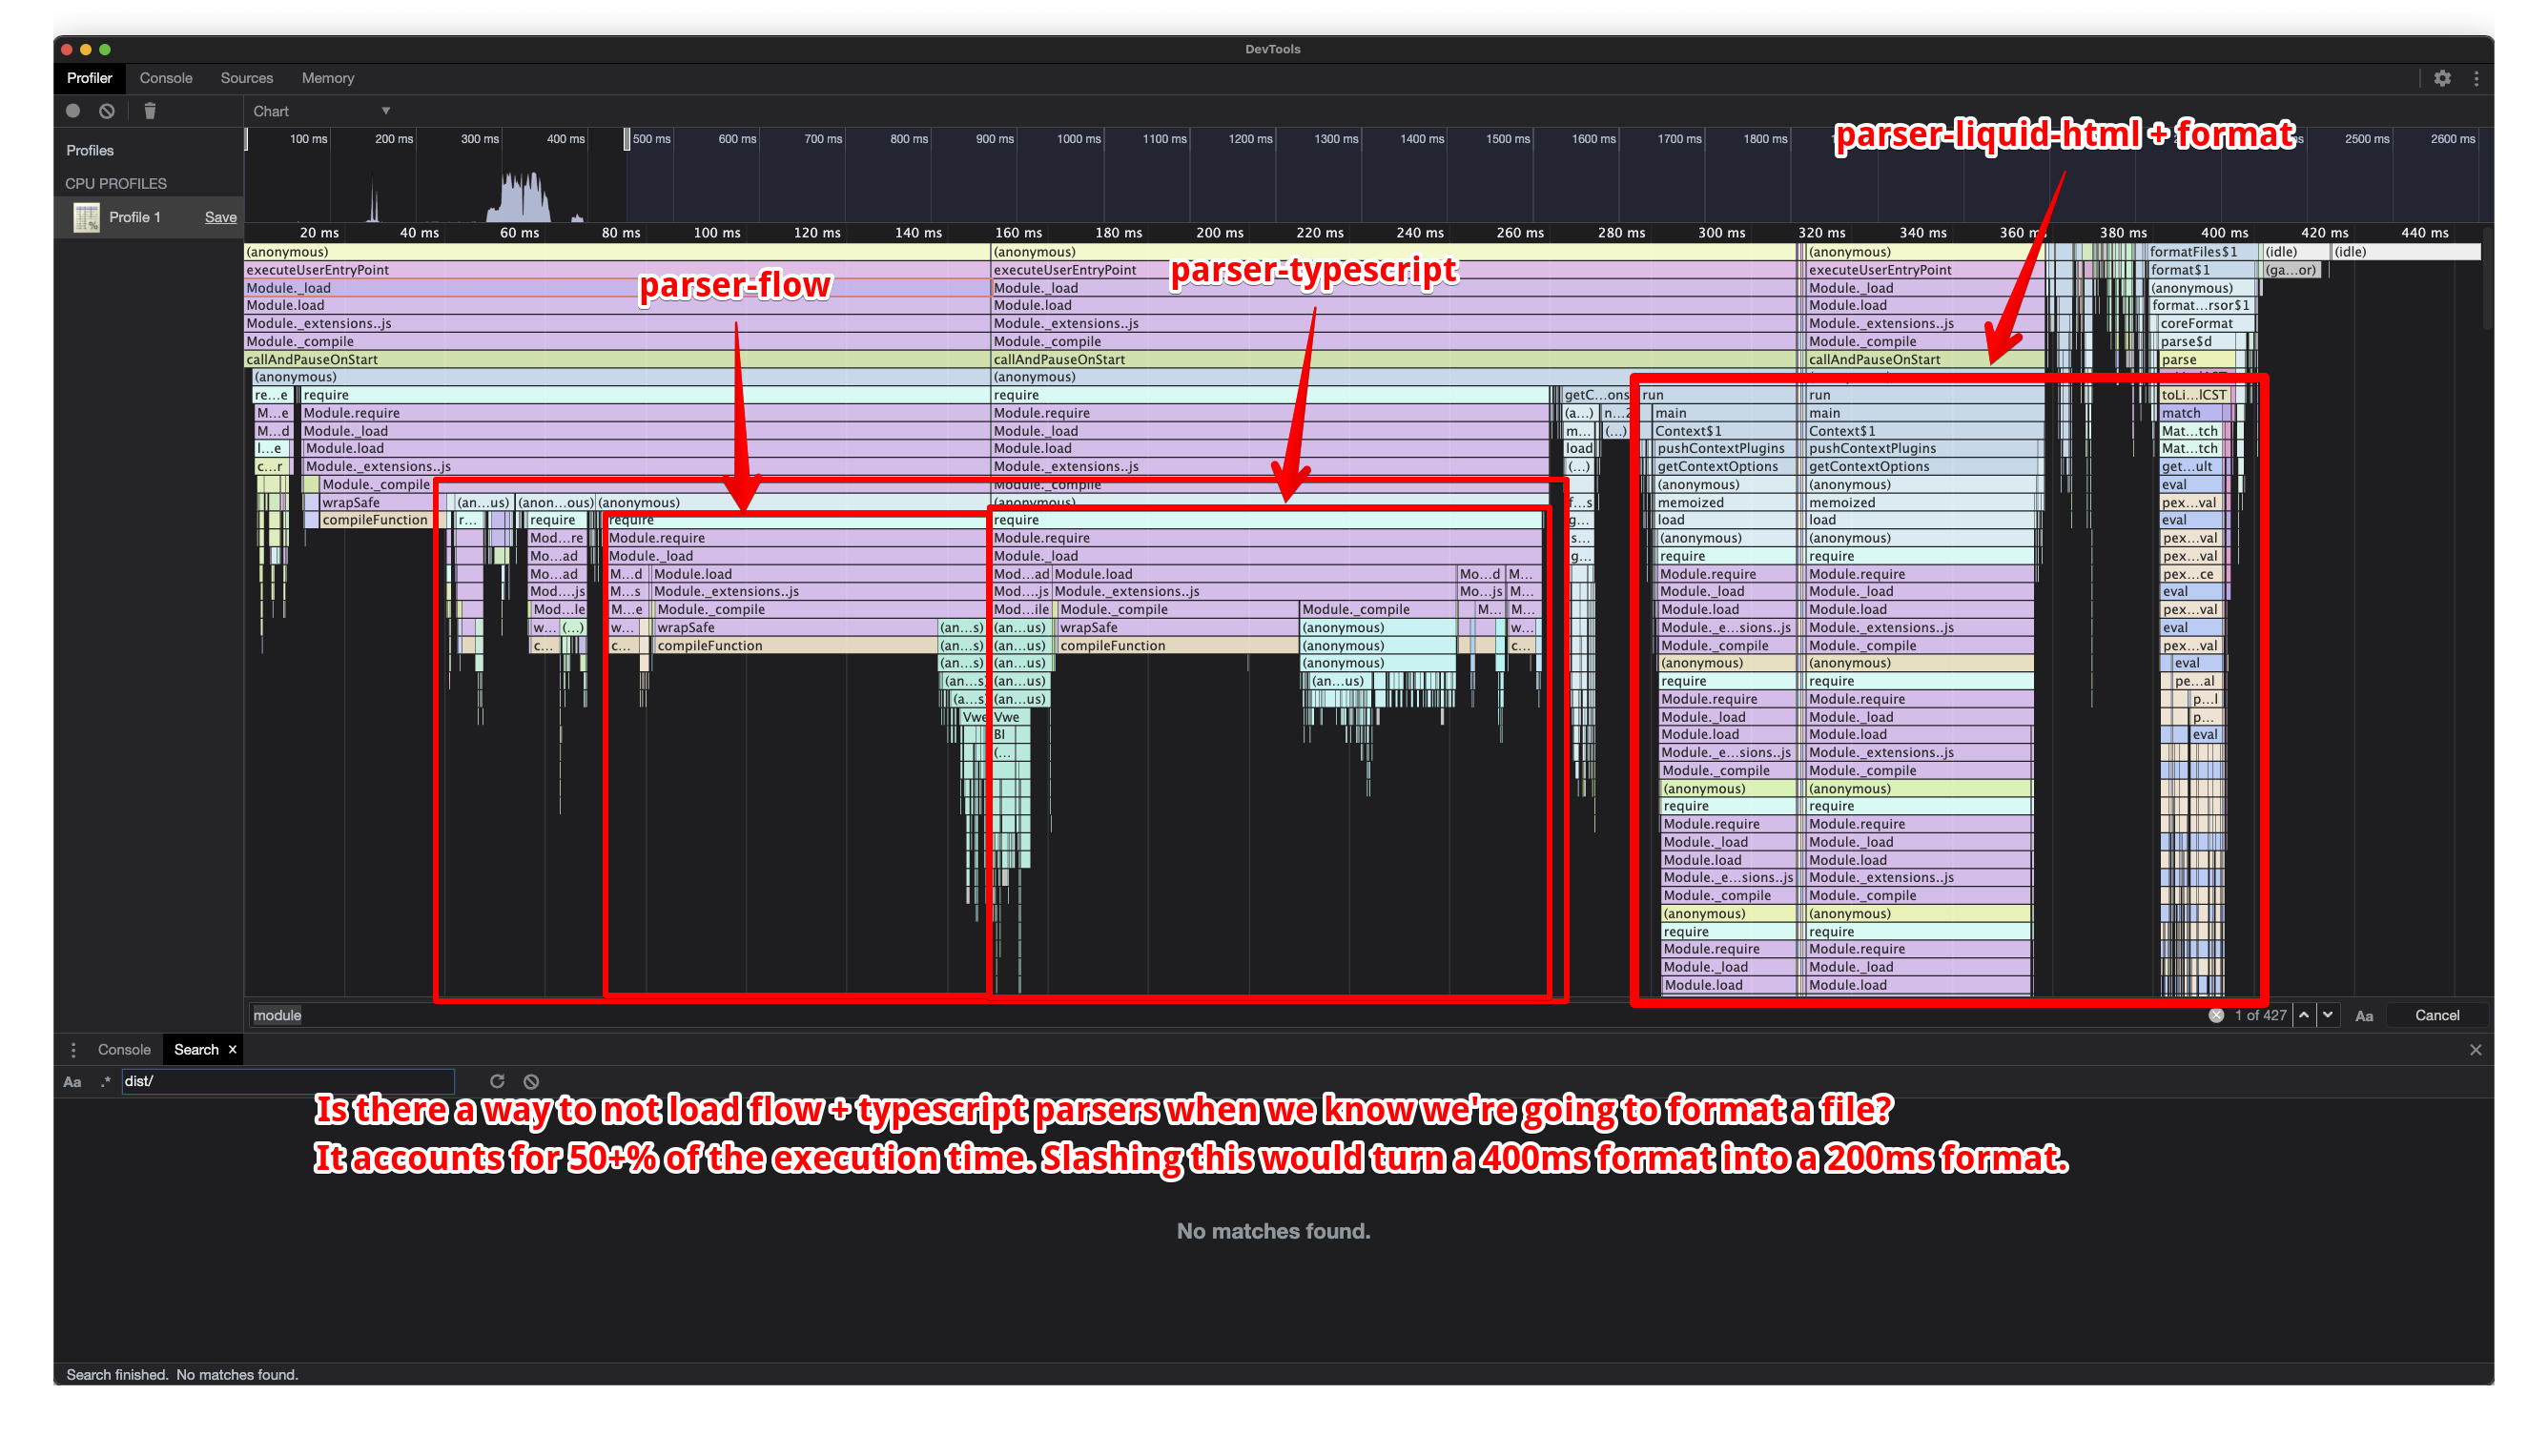Click the dist/ search input field
Screen dimensions: 2548x1456
point(287,1081)
